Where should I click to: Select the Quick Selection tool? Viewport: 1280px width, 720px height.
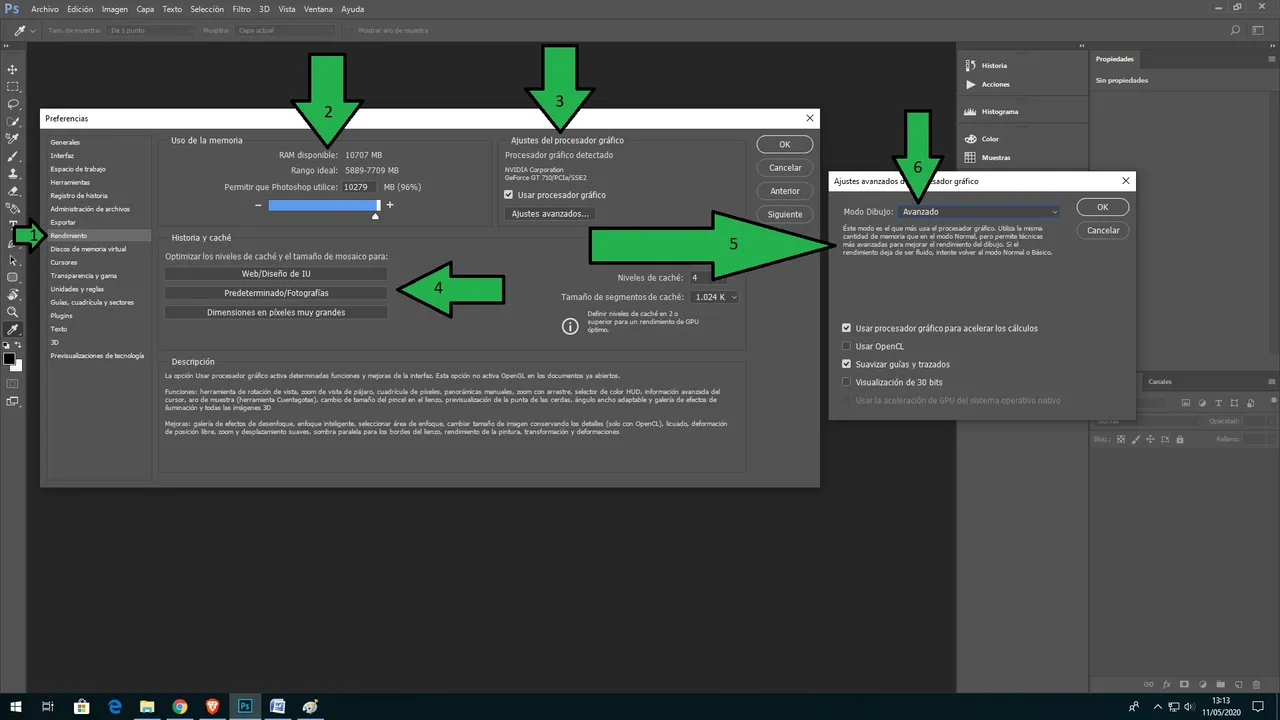pos(13,121)
